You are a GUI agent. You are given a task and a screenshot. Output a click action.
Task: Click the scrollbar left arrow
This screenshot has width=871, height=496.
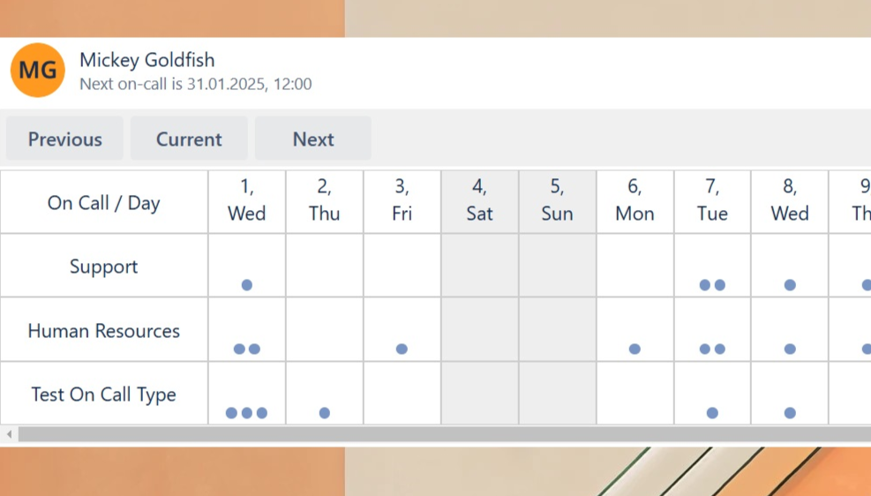[9, 434]
